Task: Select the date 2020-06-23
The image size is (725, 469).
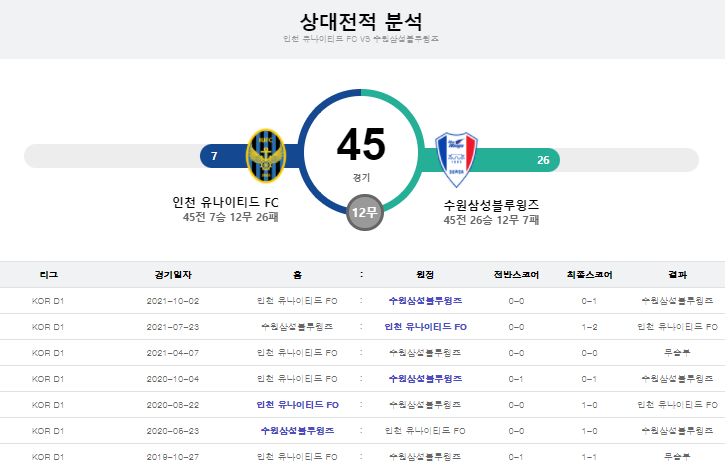Action: point(173,431)
